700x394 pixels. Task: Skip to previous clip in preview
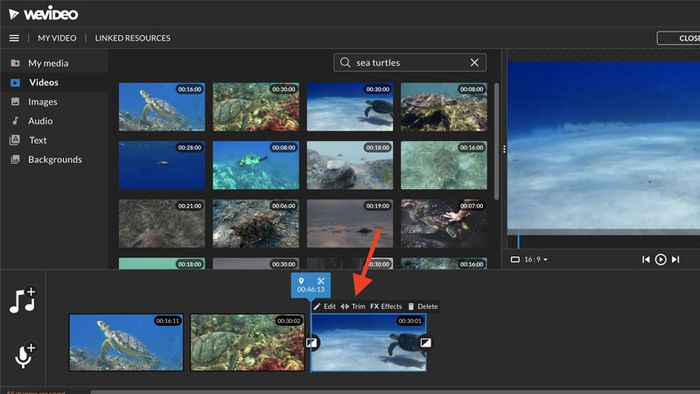pyautogui.click(x=646, y=259)
